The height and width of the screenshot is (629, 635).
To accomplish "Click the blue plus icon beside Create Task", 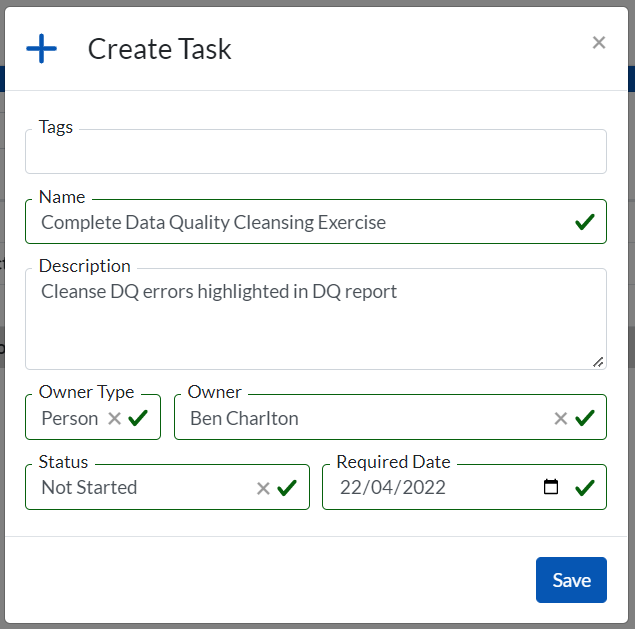I will coord(42,48).
